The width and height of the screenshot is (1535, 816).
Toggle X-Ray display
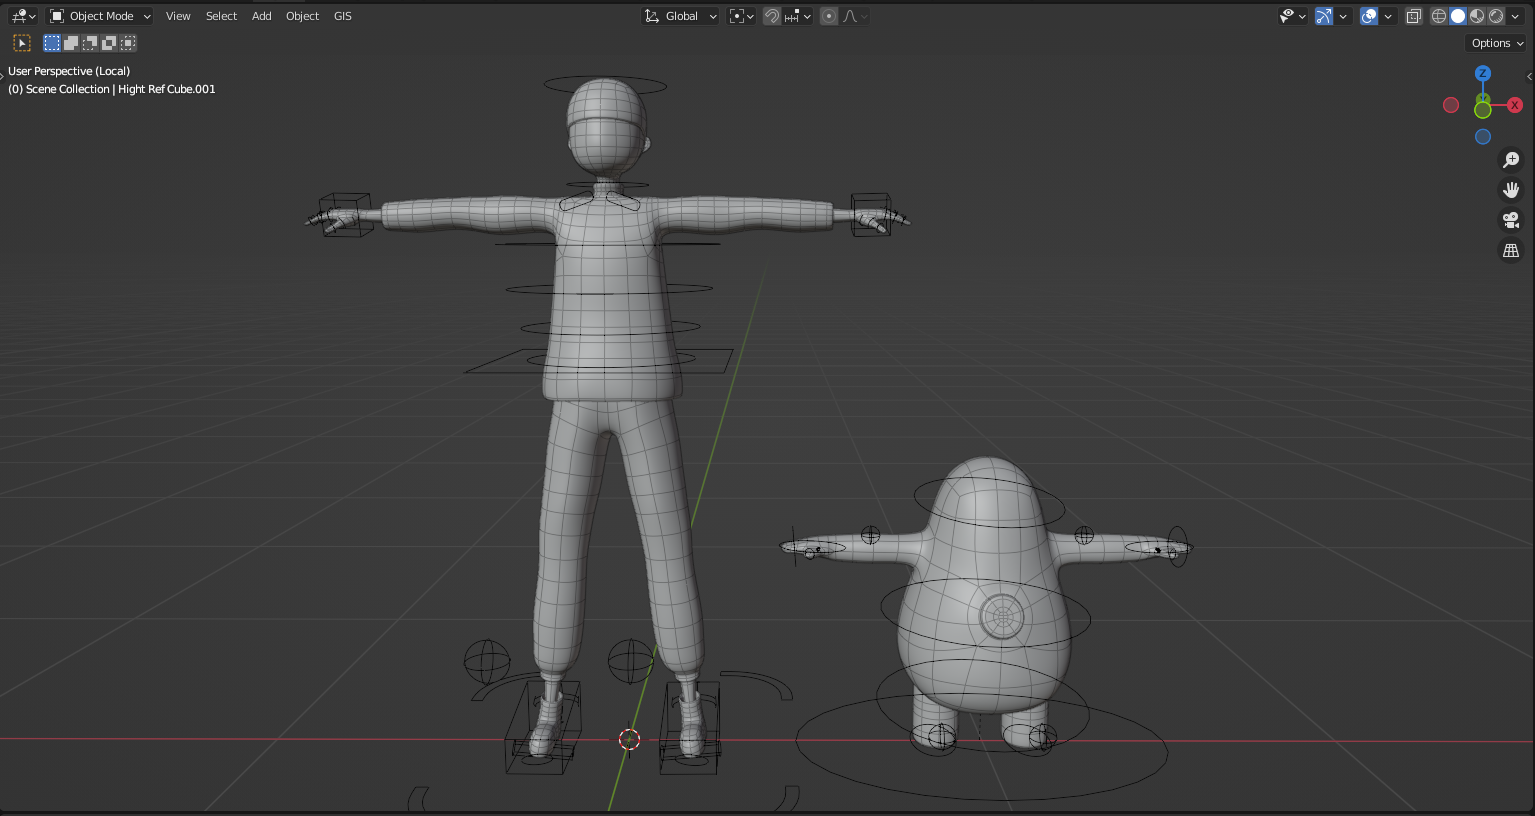[x=1413, y=16]
